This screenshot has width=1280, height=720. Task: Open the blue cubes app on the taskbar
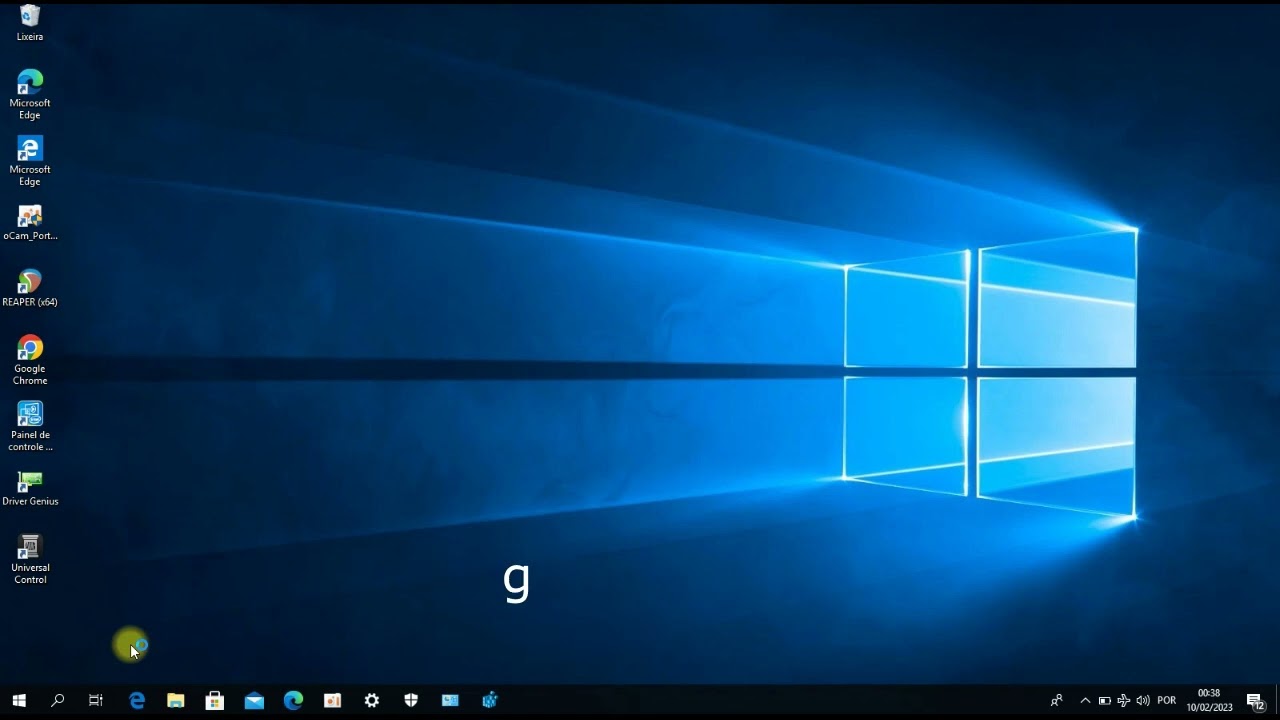(x=489, y=701)
